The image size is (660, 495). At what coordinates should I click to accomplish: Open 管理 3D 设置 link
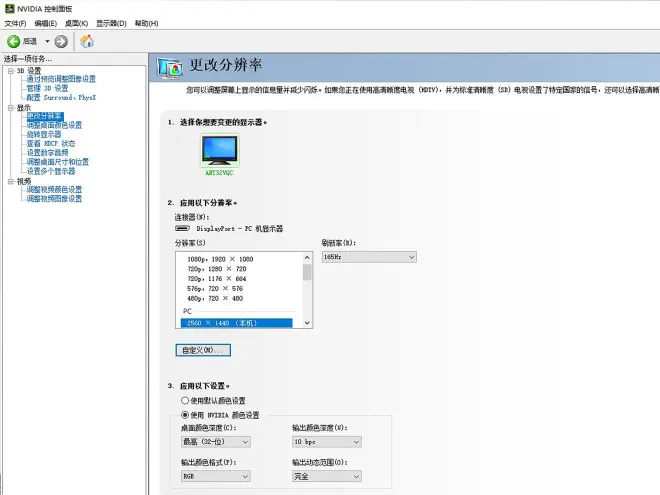pos(47,88)
